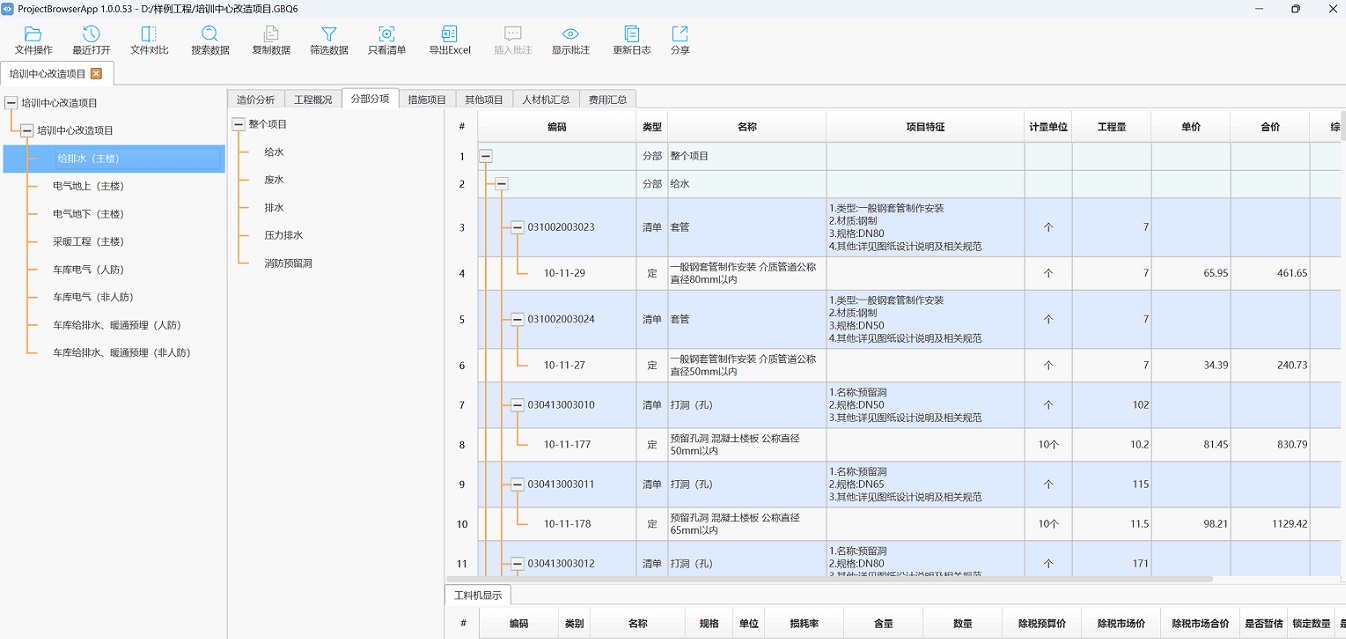Launch the 文件对比 file compare tool
1346x639 pixels.
tap(149, 40)
